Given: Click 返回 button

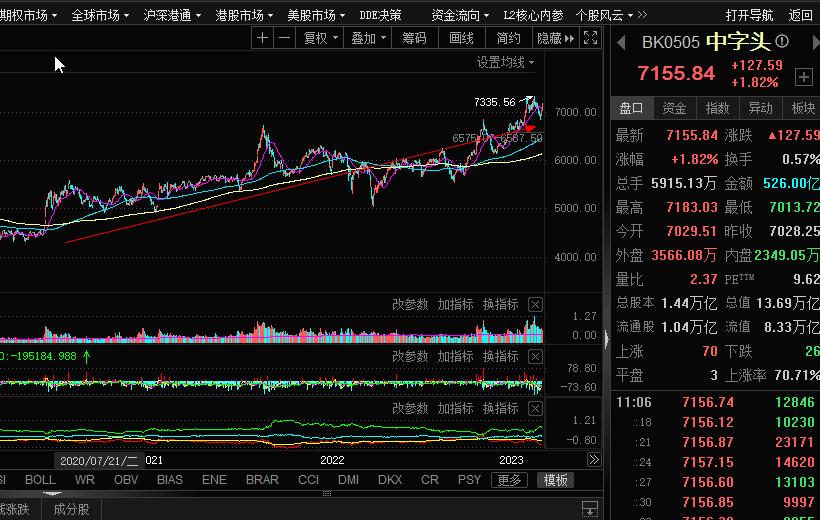Looking at the screenshot, I should (x=801, y=16).
